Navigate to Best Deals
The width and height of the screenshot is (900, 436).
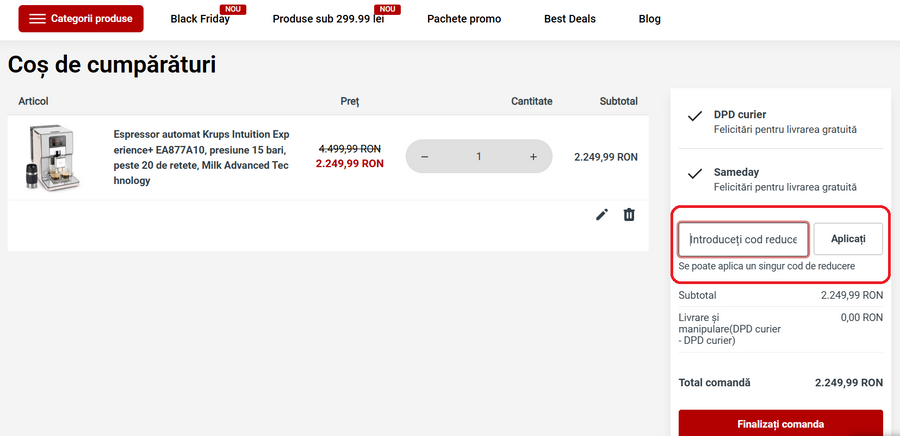569,19
